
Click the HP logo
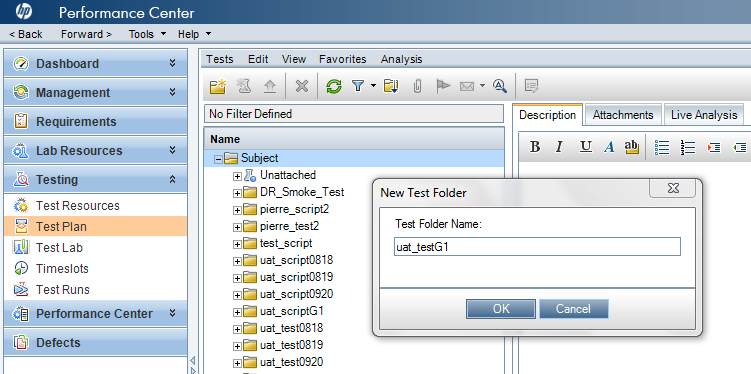23,11
